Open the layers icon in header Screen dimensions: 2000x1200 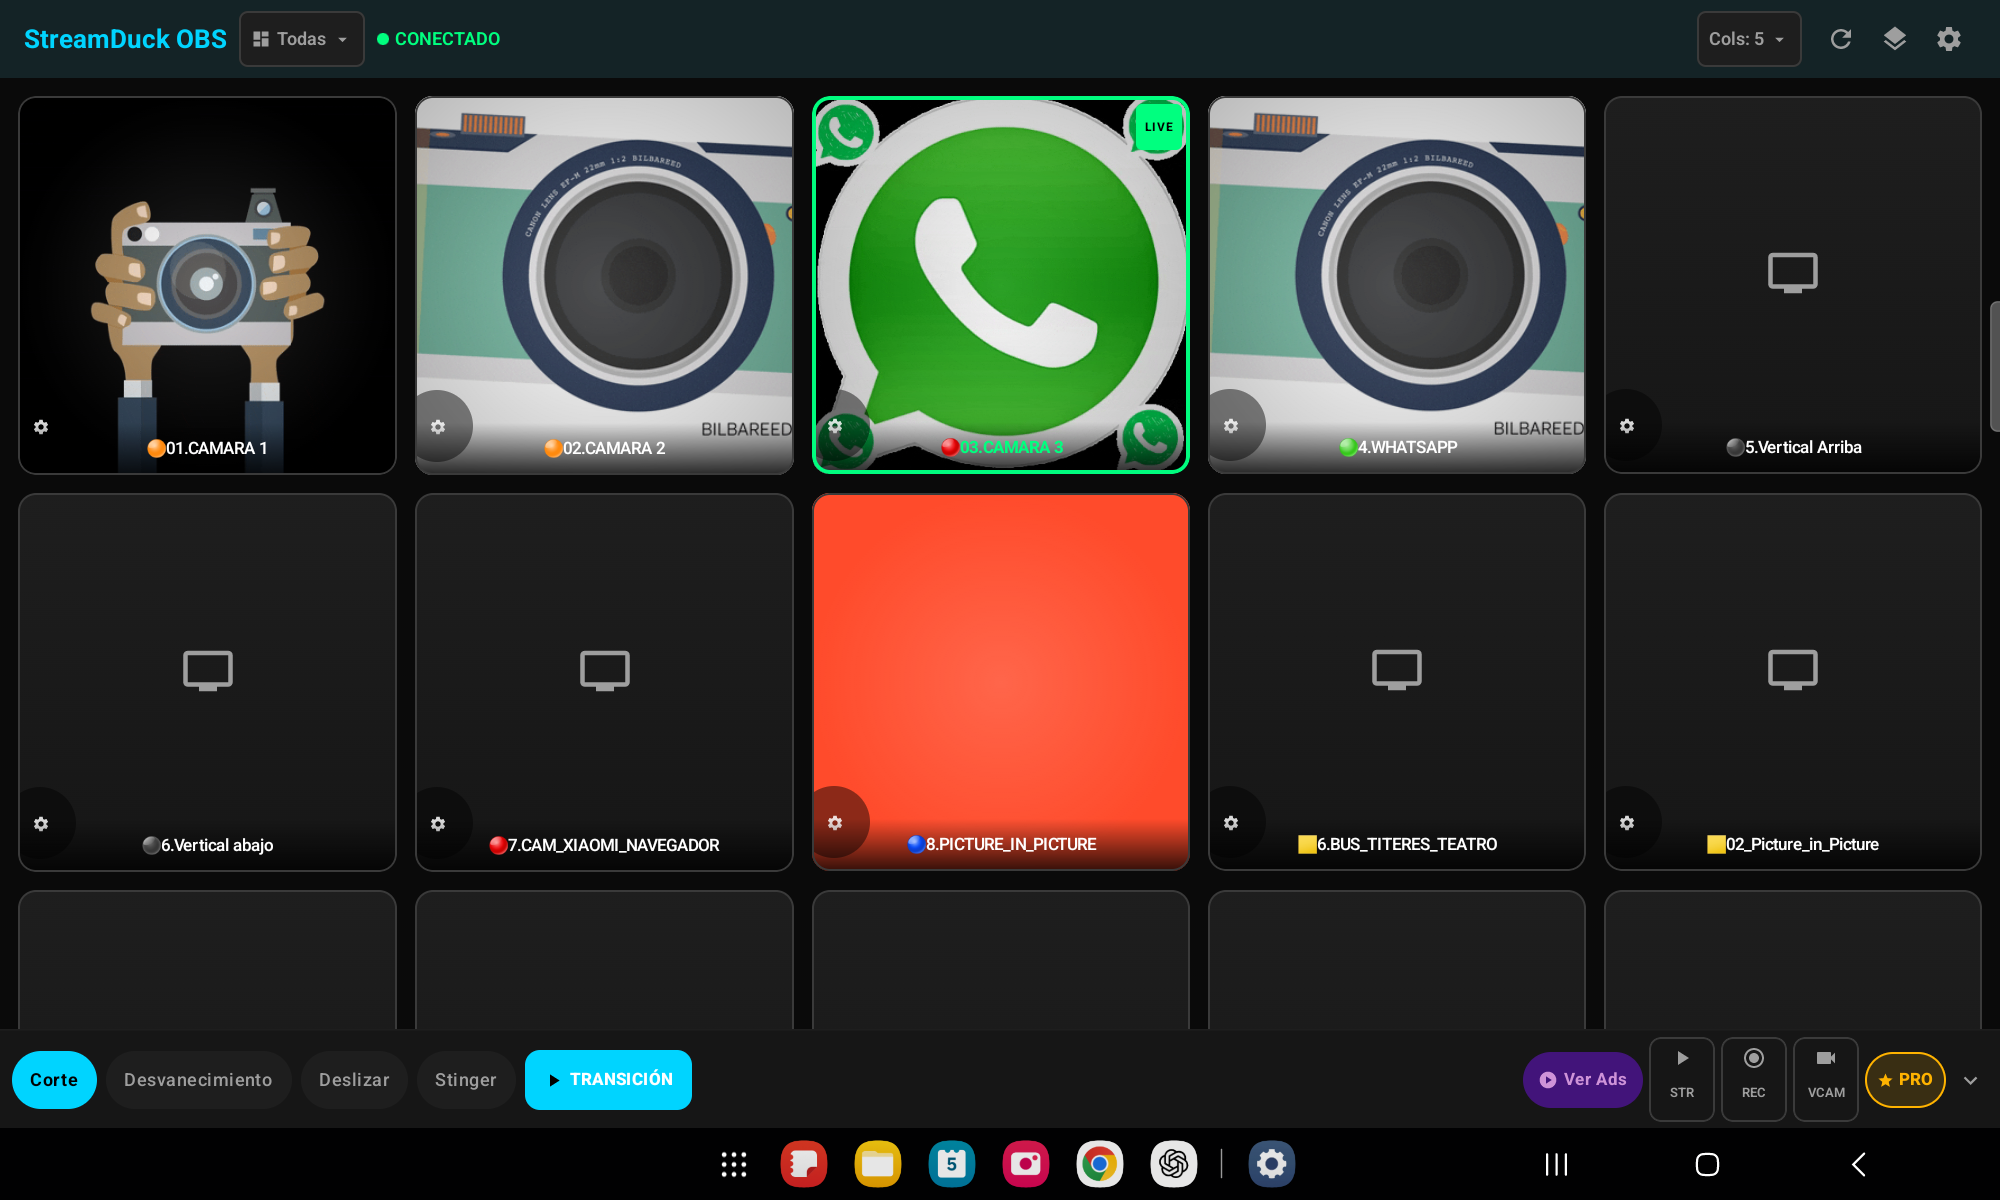1894,39
